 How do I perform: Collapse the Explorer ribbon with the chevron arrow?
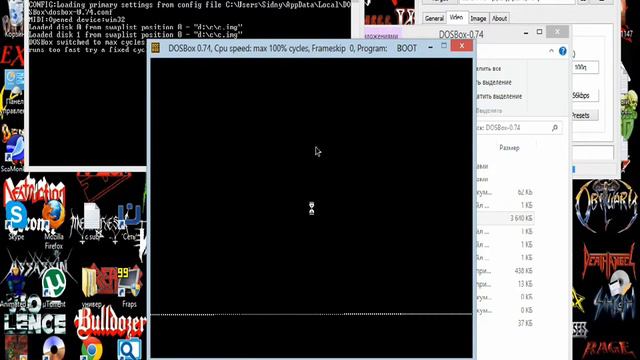(551, 51)
